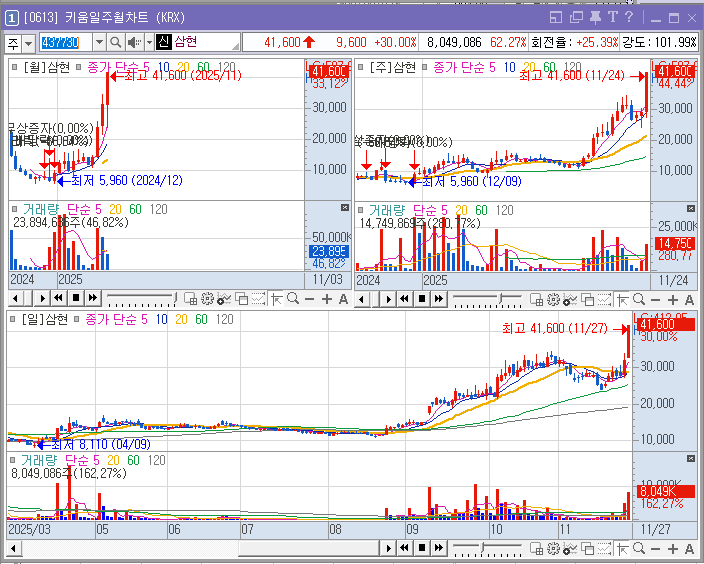Open the 주 period dropdown arrow

[28, 44]
